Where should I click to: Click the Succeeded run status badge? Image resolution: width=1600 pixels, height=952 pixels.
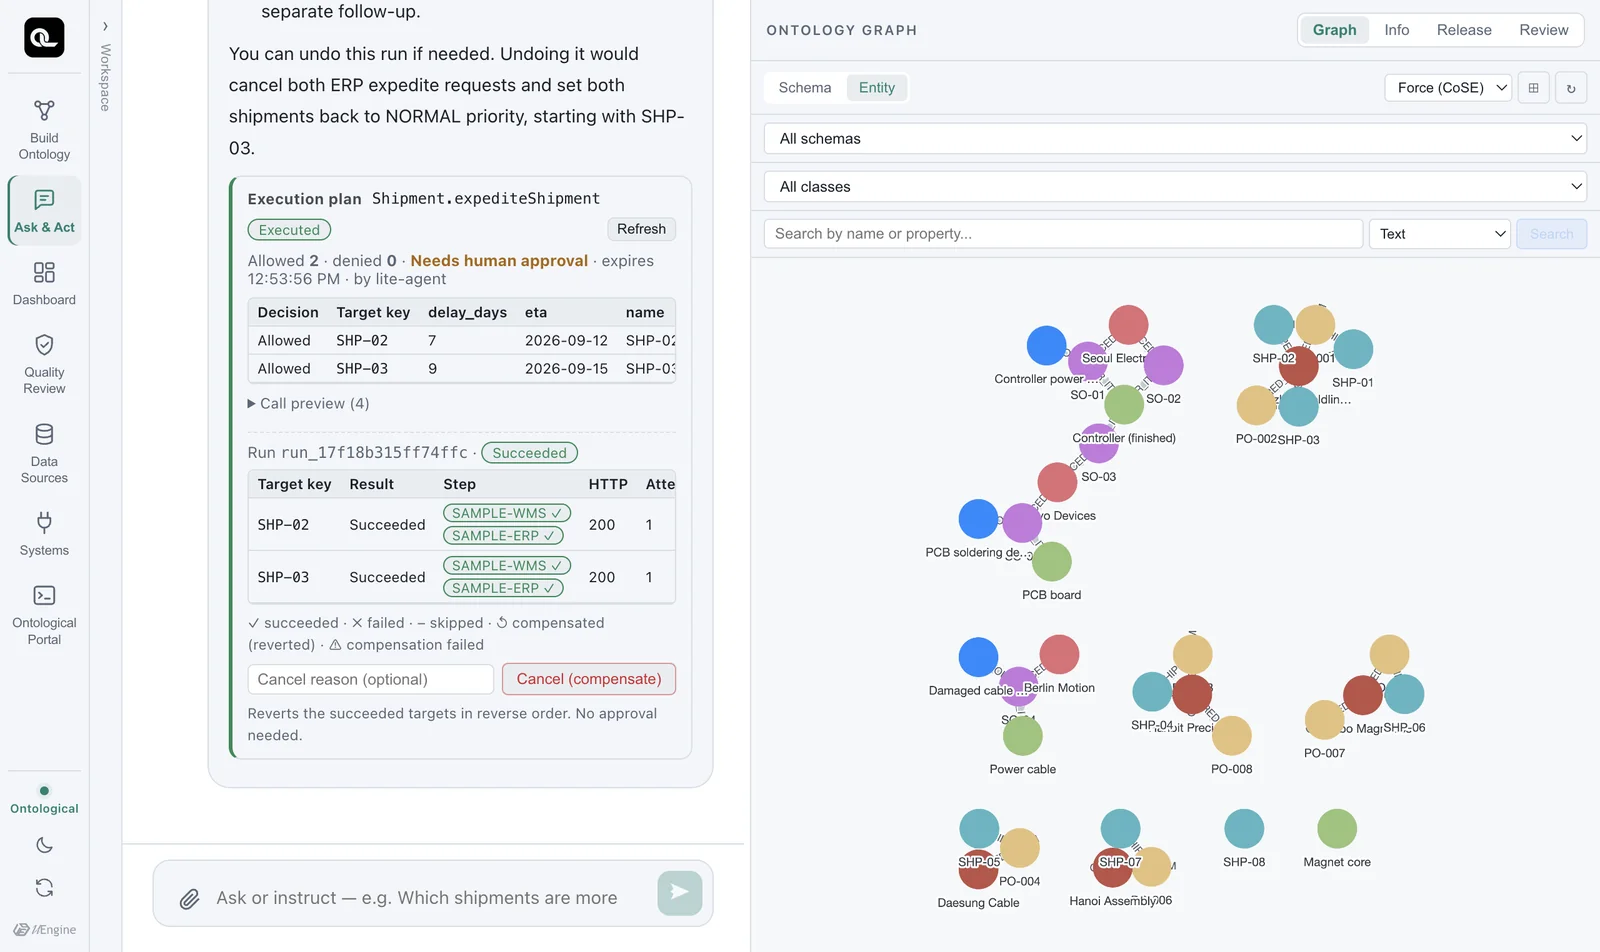[x=529, y=453]
